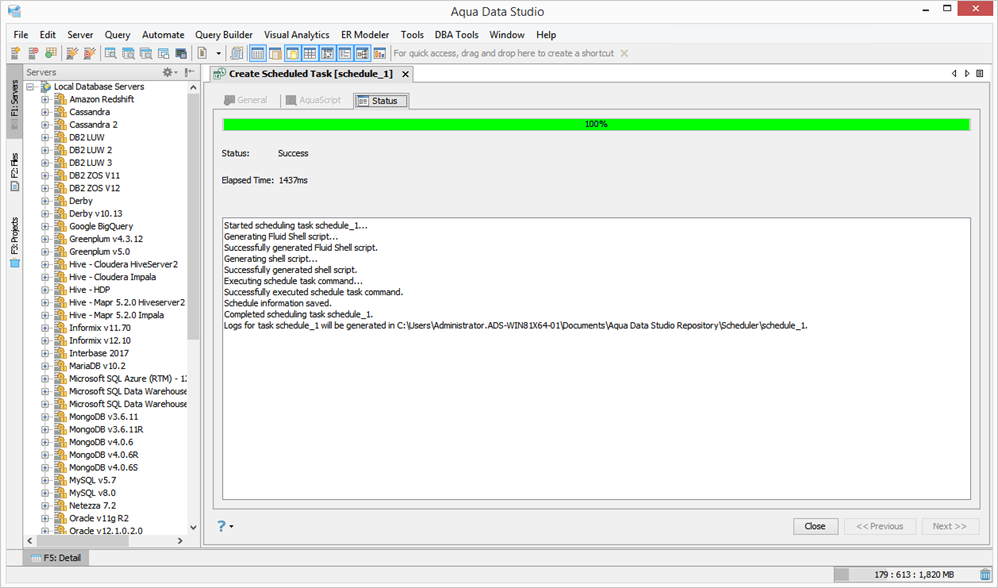Expand the Derby v10.13 node
The width and height of the screenshot is (998, 588).
tap(45, 214)
